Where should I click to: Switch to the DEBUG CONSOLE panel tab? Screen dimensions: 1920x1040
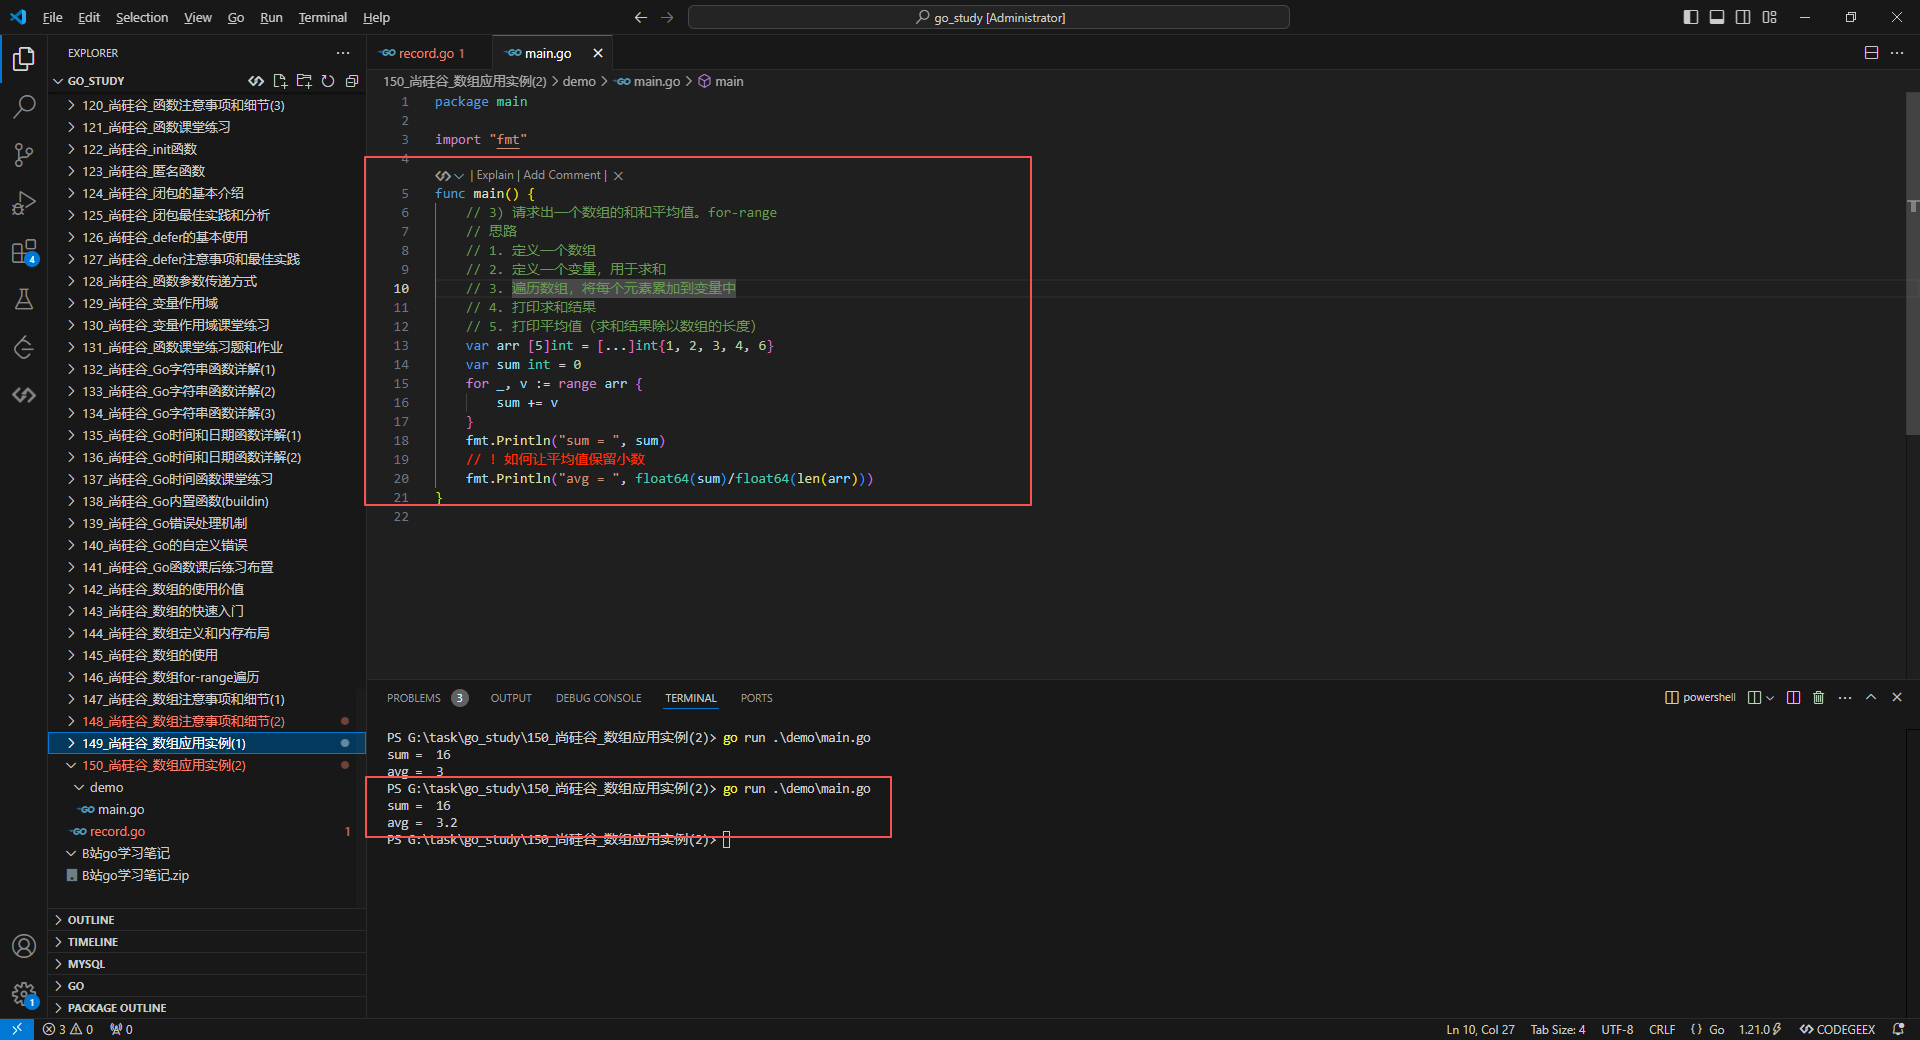coord(599,698)
